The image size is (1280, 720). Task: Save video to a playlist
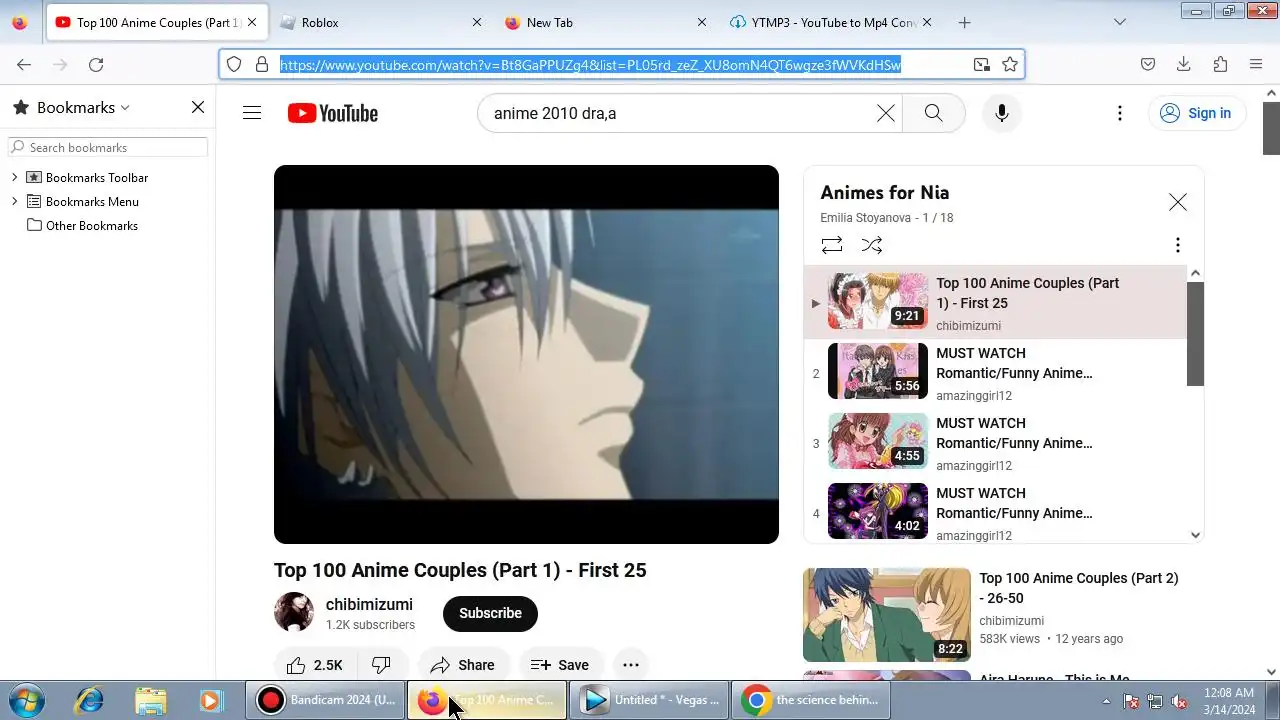tap(560, 665)
